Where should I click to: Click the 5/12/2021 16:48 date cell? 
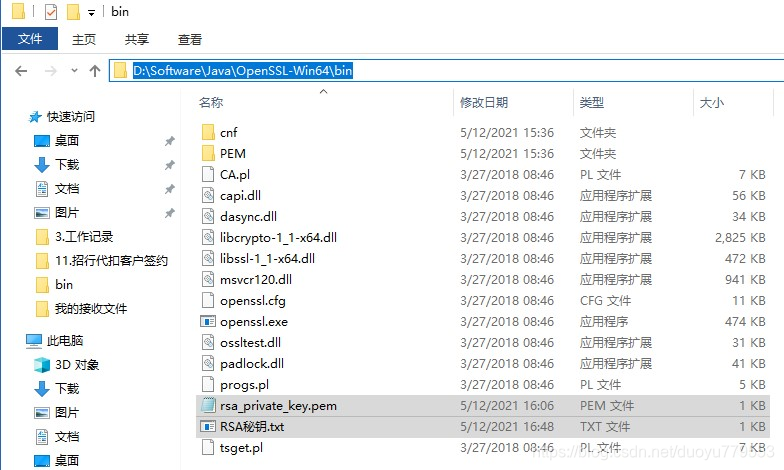point(507,426)
